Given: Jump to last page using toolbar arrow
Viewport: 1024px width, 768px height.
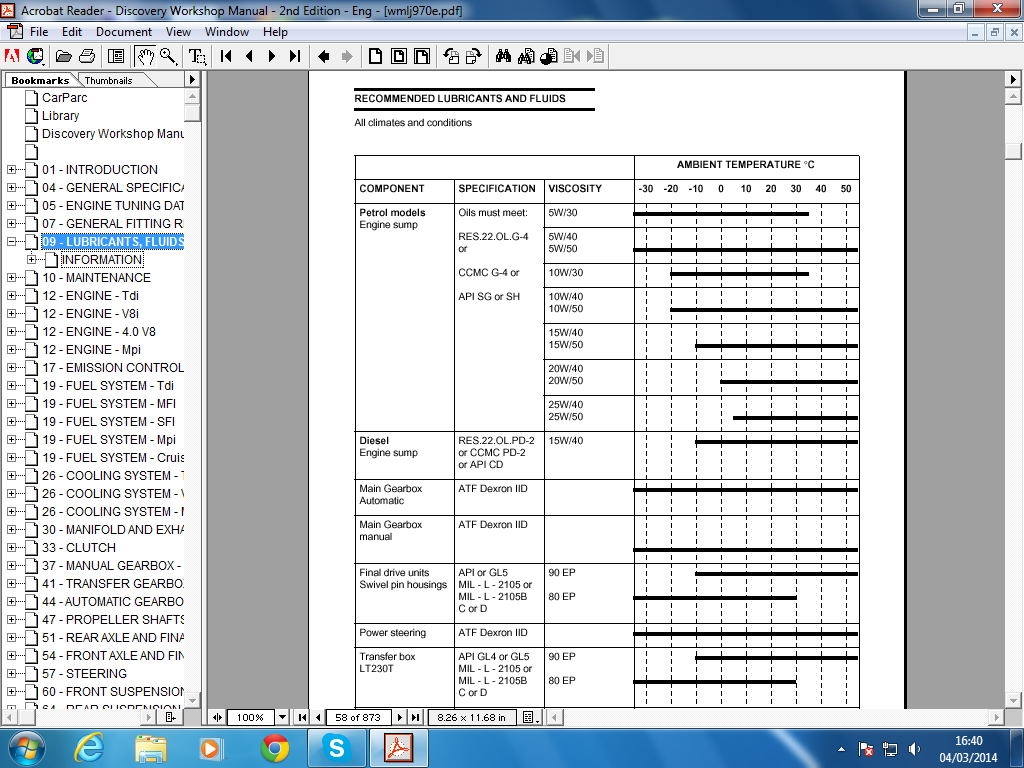Looking at the screenshot, I should click(x=295, y=56).
